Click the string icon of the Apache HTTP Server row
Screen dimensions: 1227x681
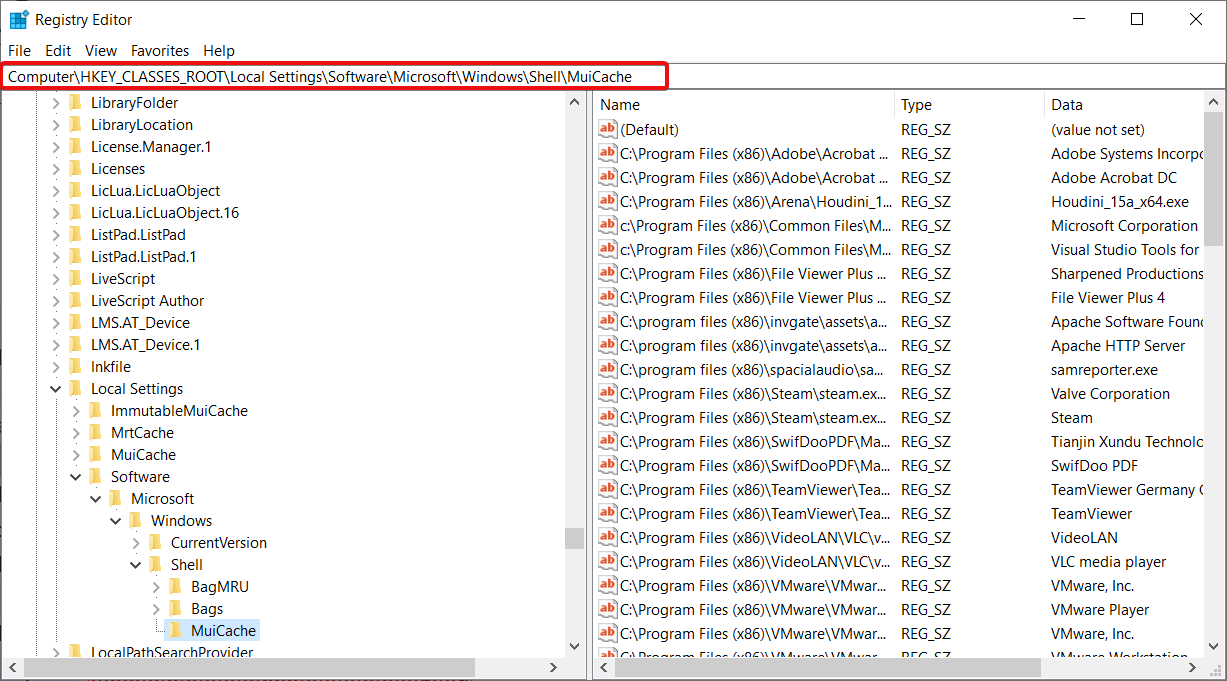coord(608,345)
